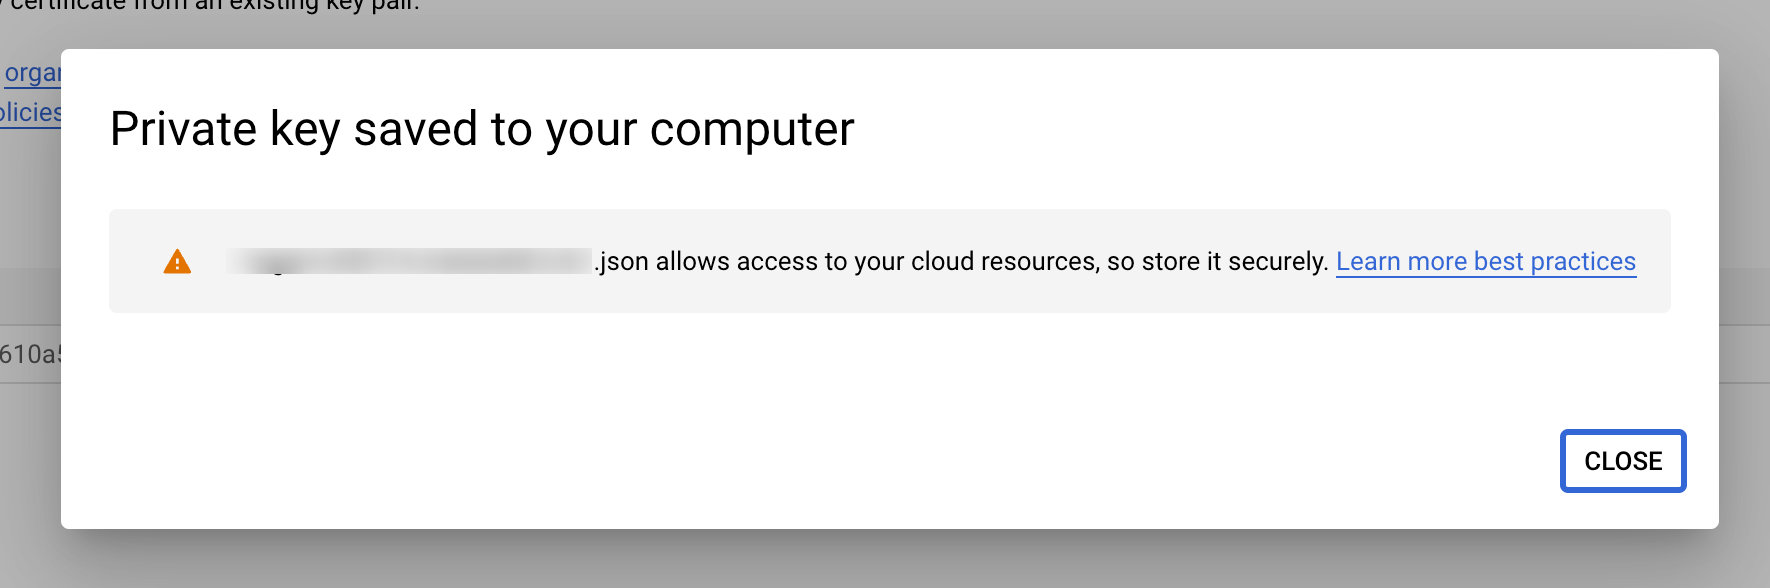Click the dialog title "Private key saved"
Image resolution: width=1770 pixels, height=588 pixels.
[x=300, y=129]
